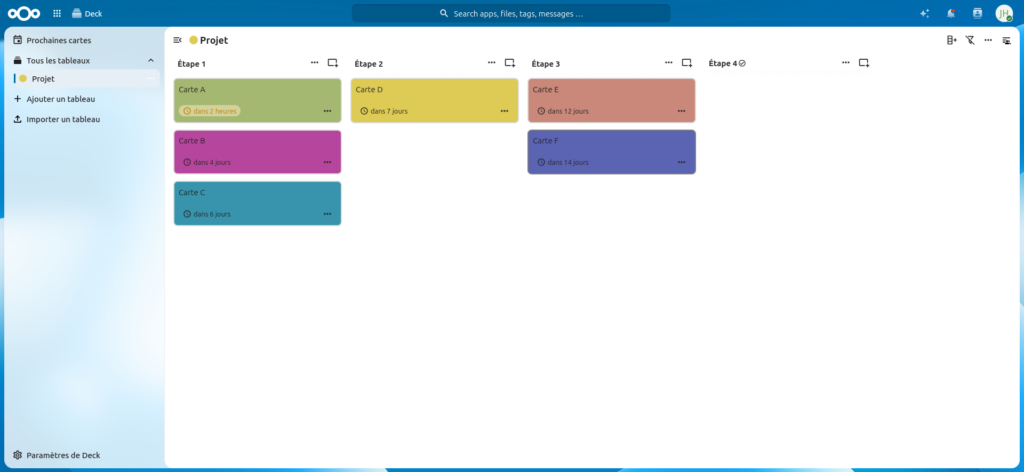The image size is (1024, 472).
Task: Click the Étape 2 list title
Action: (x=368, y=64)
